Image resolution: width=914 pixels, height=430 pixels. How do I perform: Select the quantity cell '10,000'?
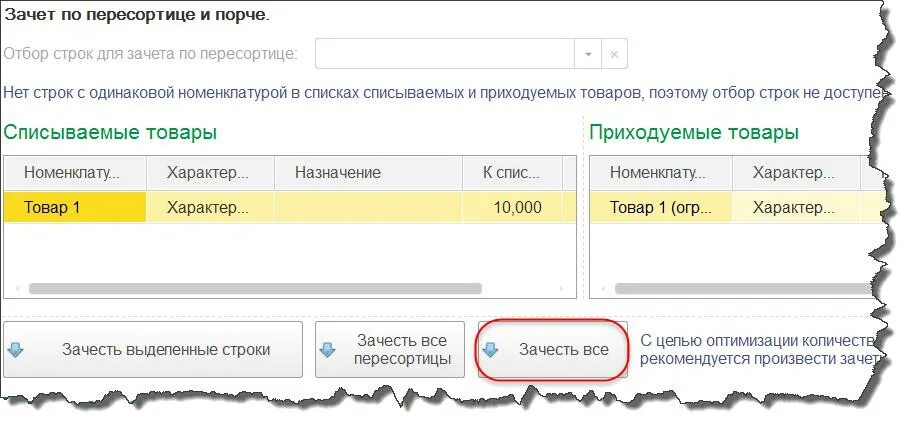pos(512,207)
